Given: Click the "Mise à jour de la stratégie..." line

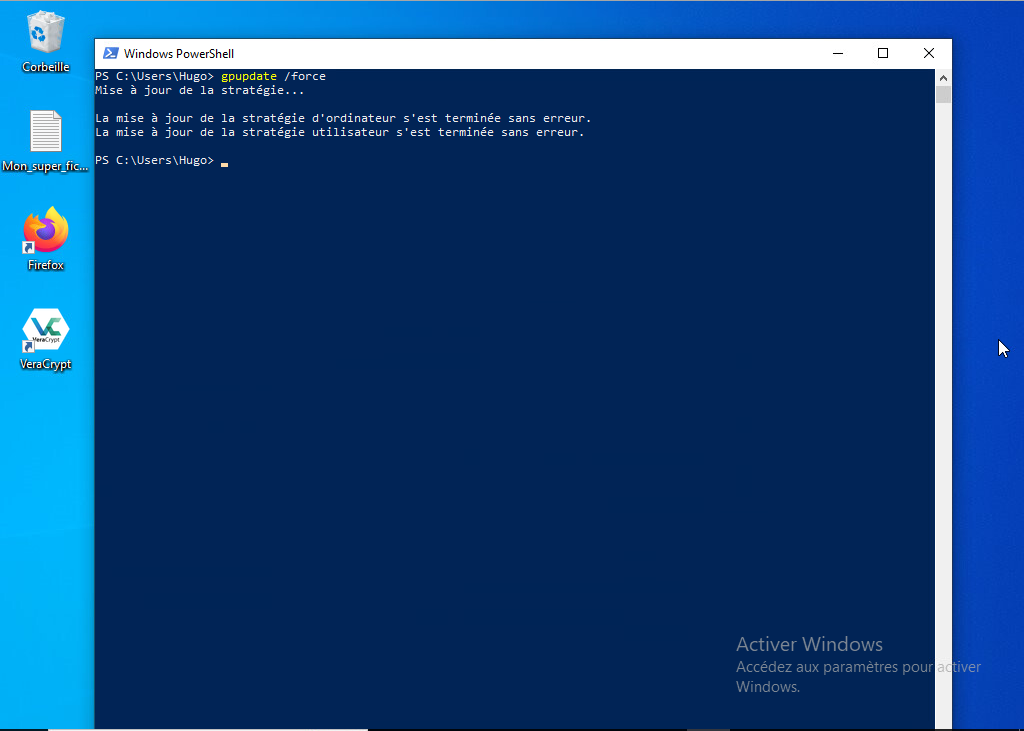Looking at the screenshot, I should (x=199, y=90).
